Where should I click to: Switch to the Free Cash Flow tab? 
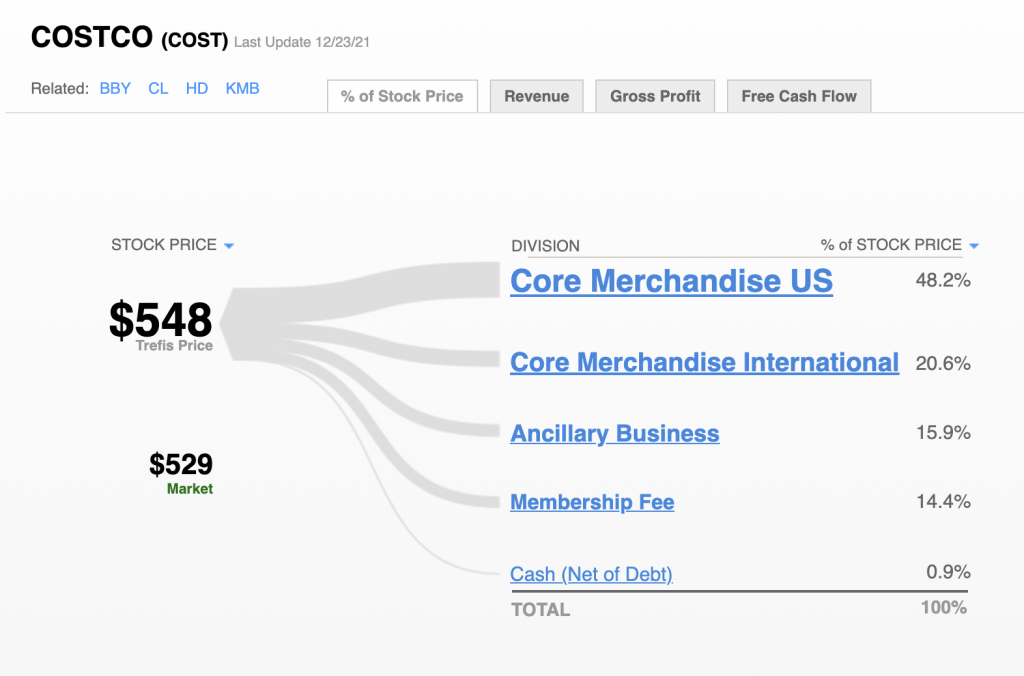pos(798,96)
